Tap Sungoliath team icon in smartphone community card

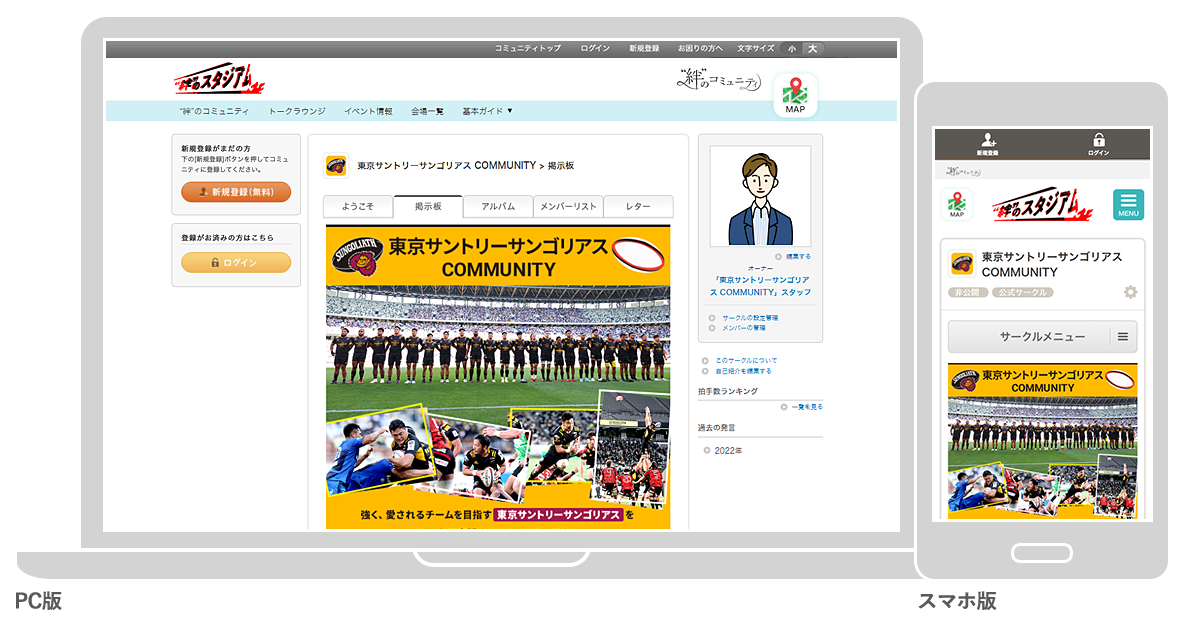pyautogui.click(x=962, y=263)
